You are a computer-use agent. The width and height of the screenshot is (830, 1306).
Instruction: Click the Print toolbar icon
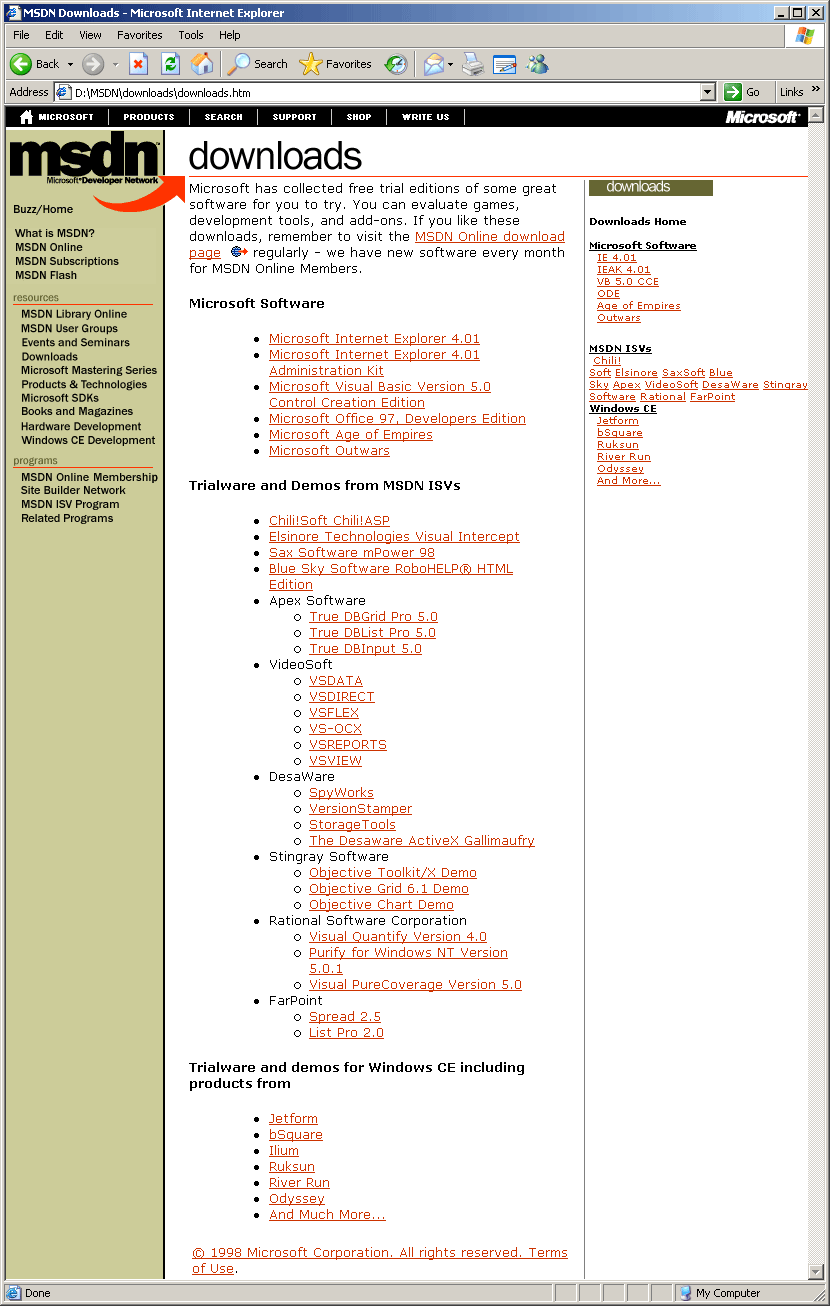pyautogui.click(x=473, y=64)
